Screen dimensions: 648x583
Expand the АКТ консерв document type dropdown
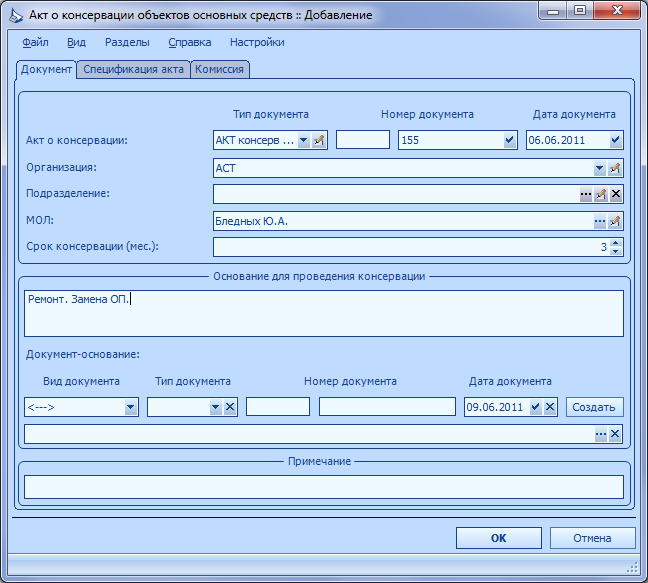pos(304,140)
